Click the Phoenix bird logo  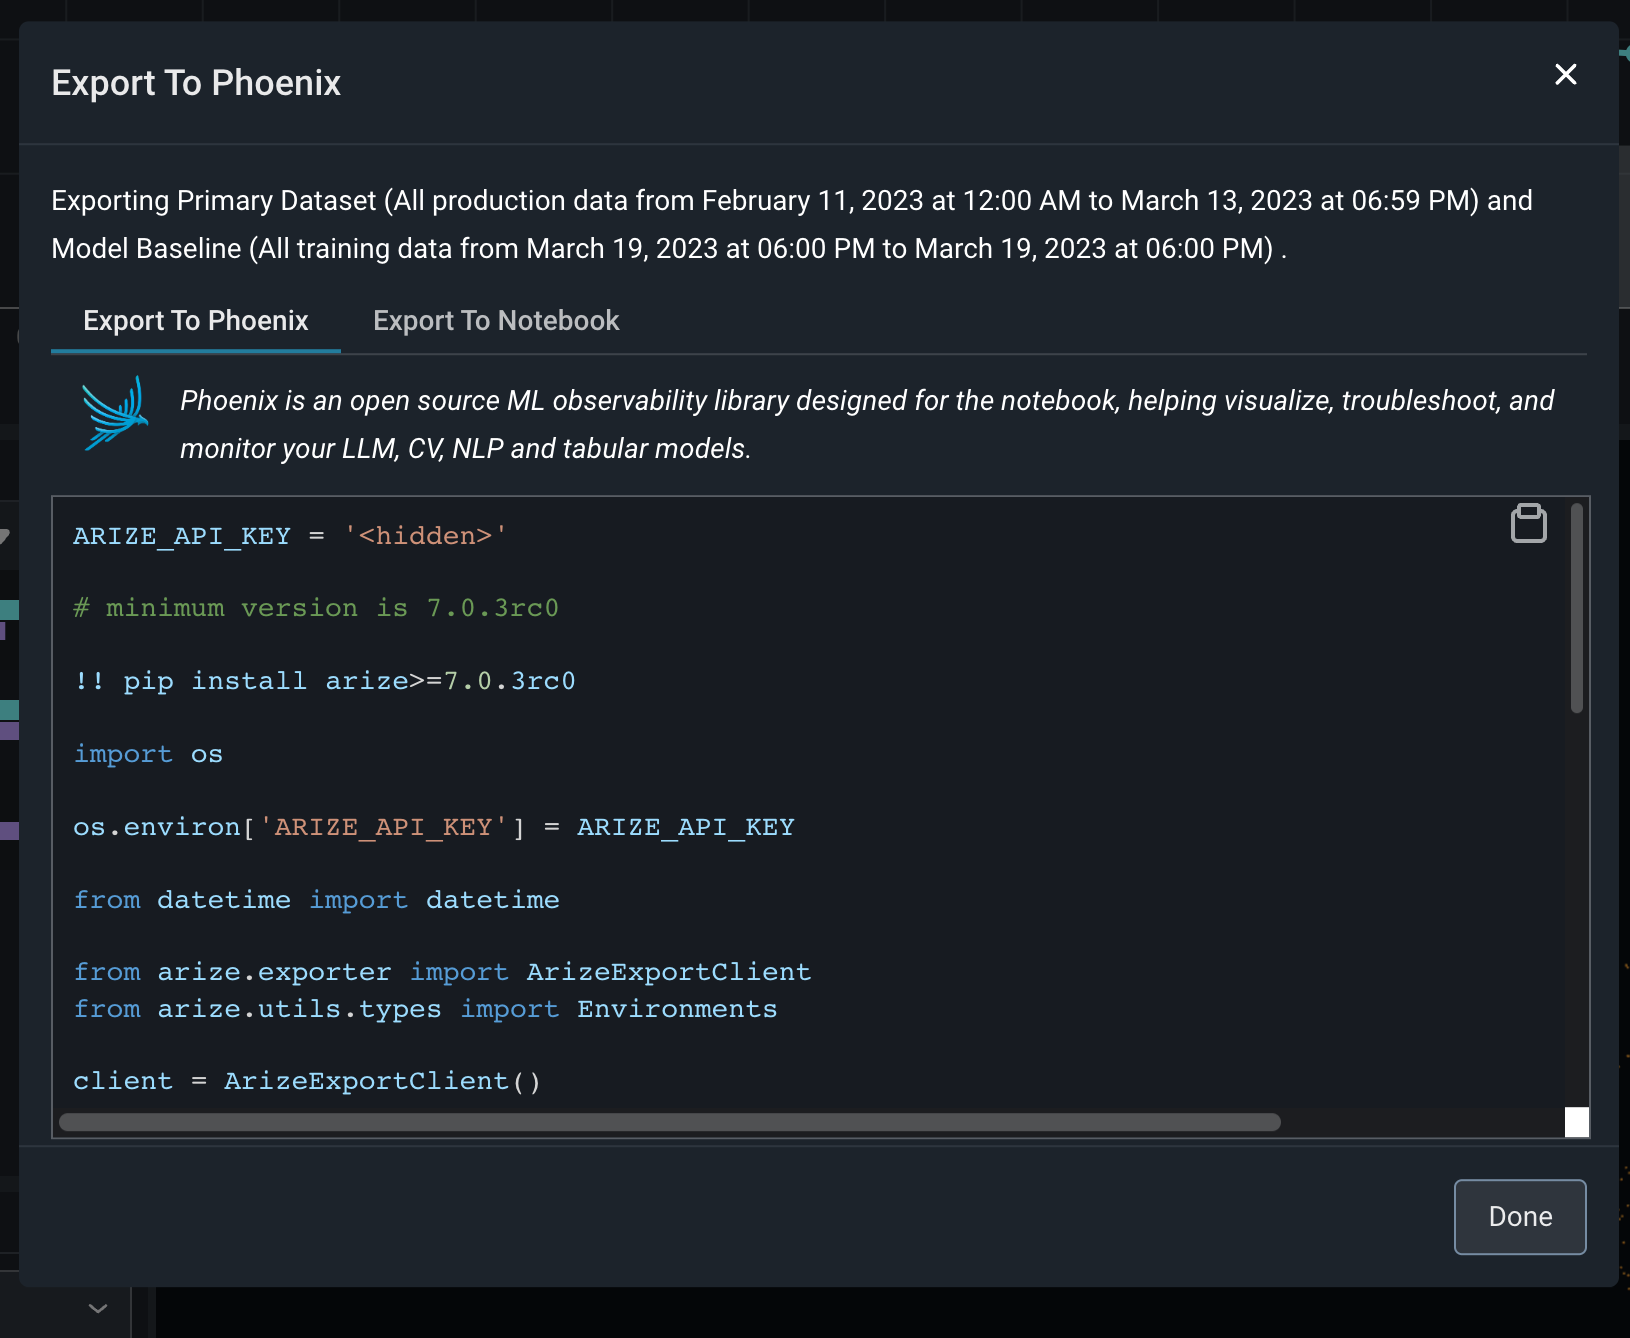coord(115,414)
